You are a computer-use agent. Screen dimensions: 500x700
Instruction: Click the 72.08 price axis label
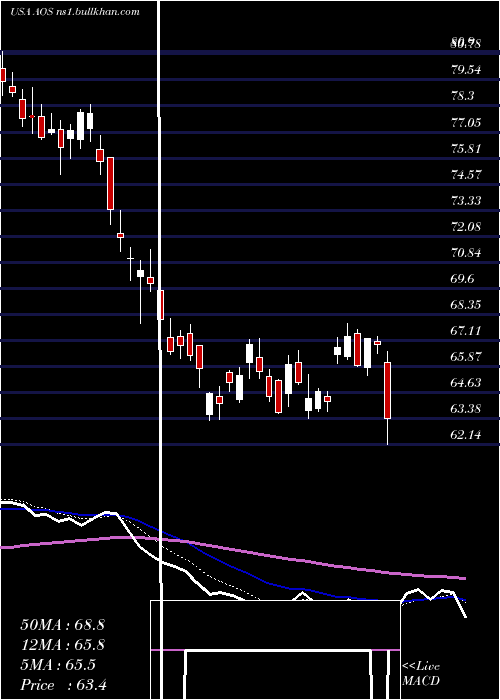[x=466, y=227]
